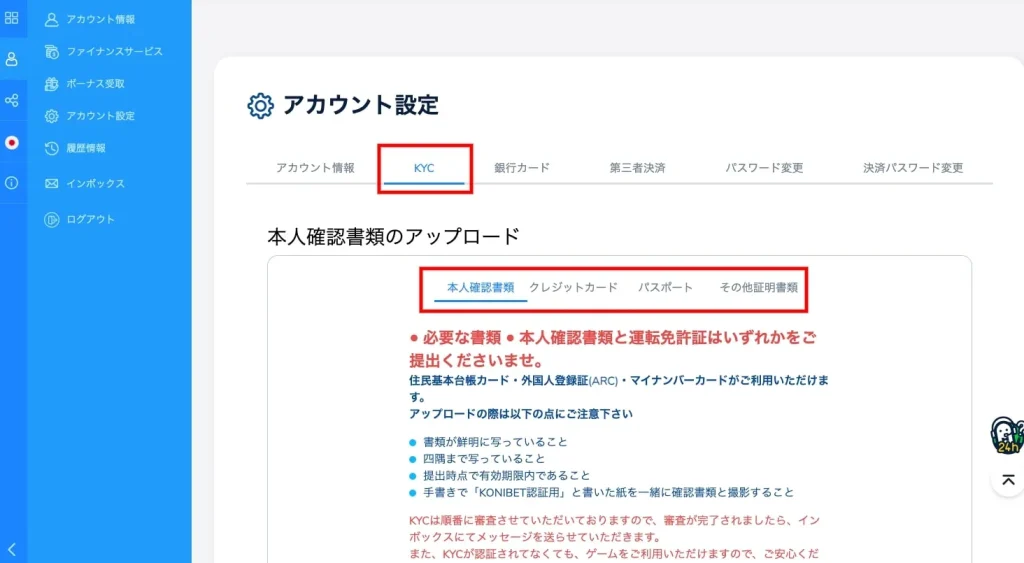Open the その他証明書類 sub-tab
The height and width of the screenshot is (563, 1024).
pos(759,287)
